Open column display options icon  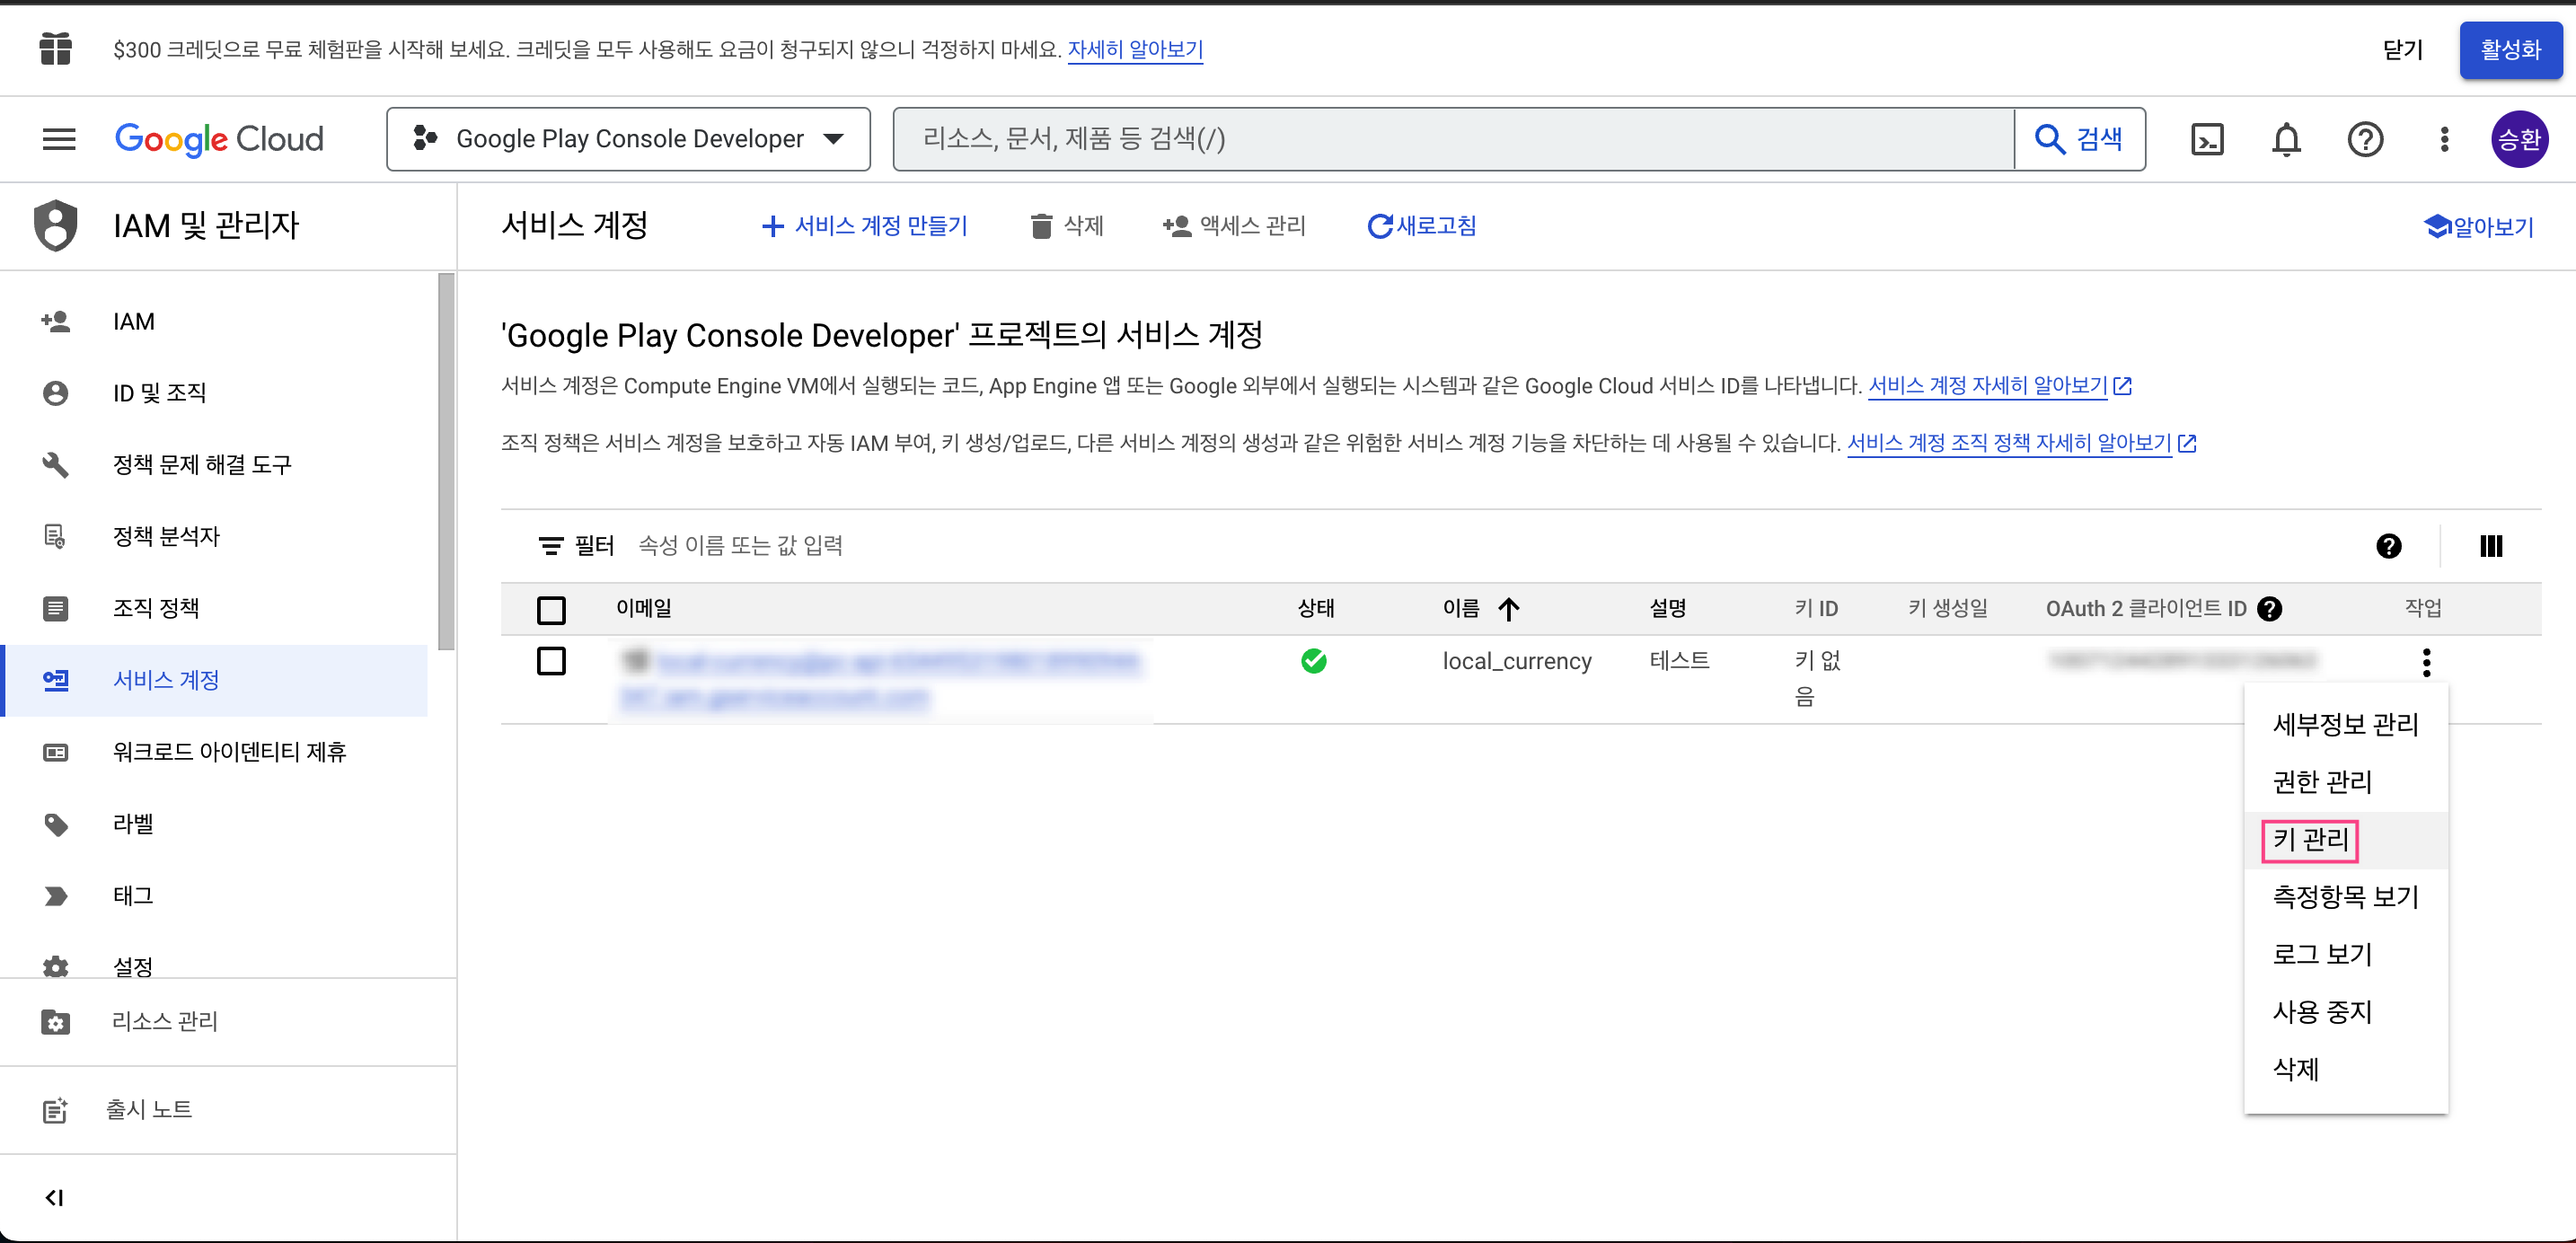[x=2490, y=546]
